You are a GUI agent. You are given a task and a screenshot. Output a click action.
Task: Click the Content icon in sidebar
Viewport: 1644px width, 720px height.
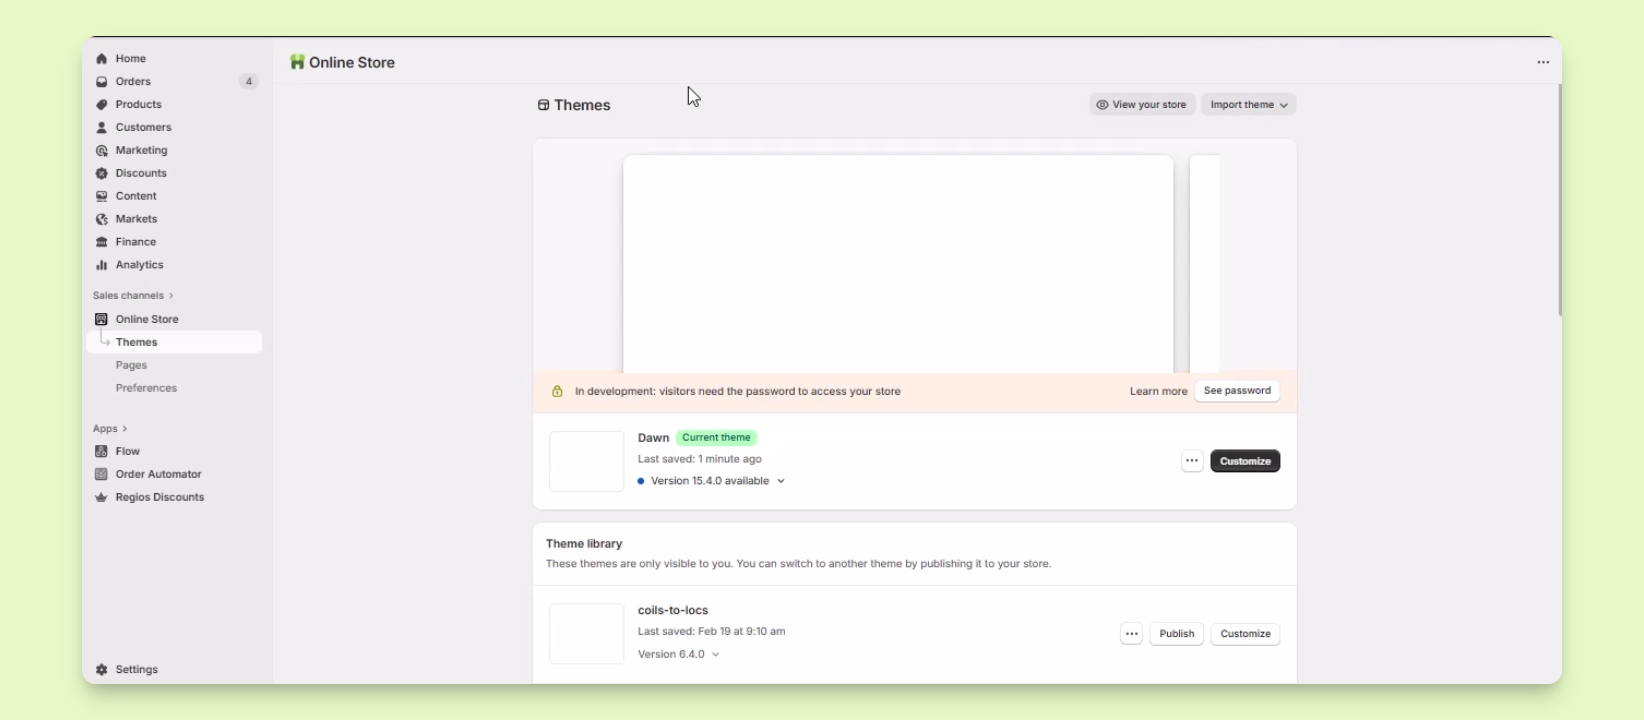(101, 197)
